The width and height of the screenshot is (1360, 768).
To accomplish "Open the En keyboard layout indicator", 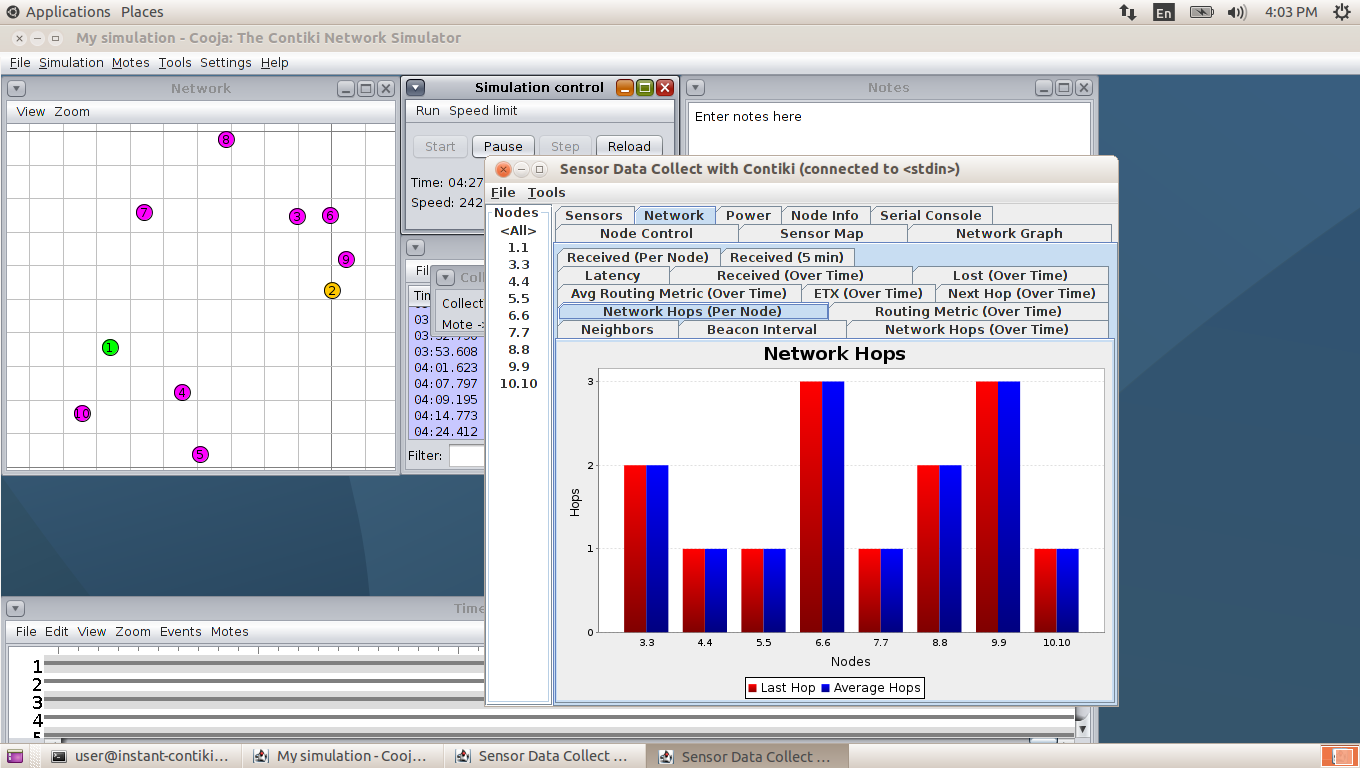I will pos(1164,12).
